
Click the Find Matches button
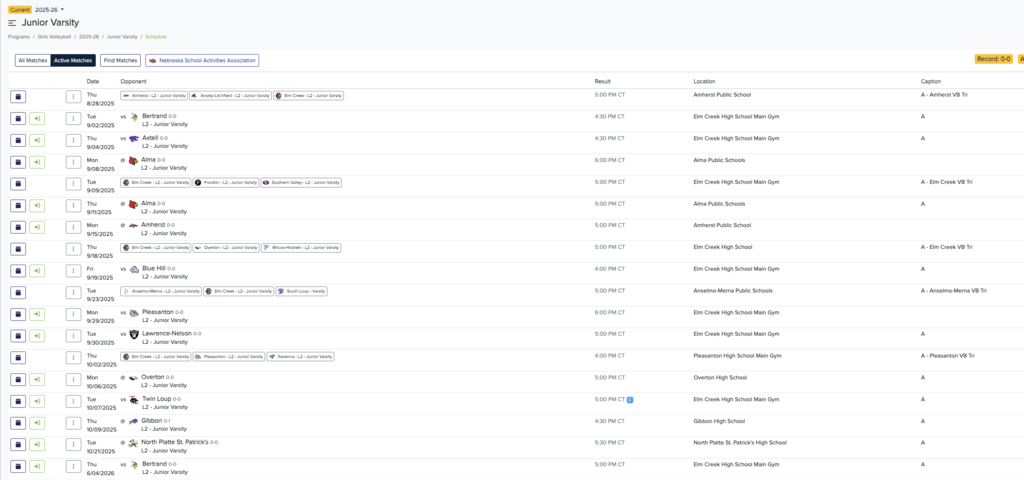pos(121,60)
